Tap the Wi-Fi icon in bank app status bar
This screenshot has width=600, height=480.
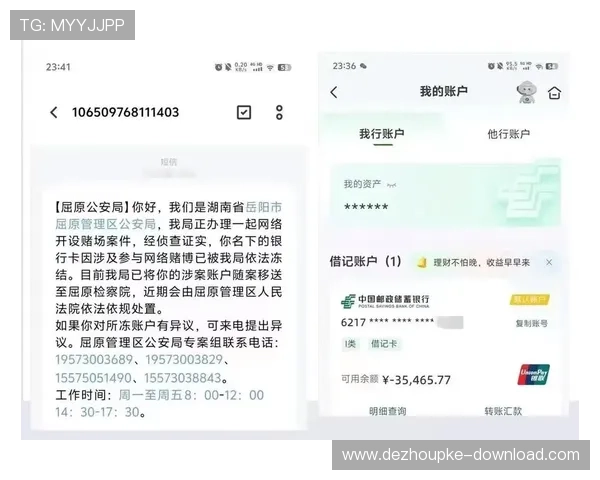540,66
